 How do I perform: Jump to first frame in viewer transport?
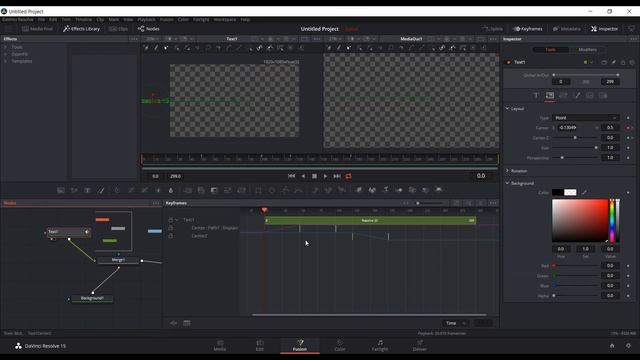pyautogui.click(x=291, y=176)
